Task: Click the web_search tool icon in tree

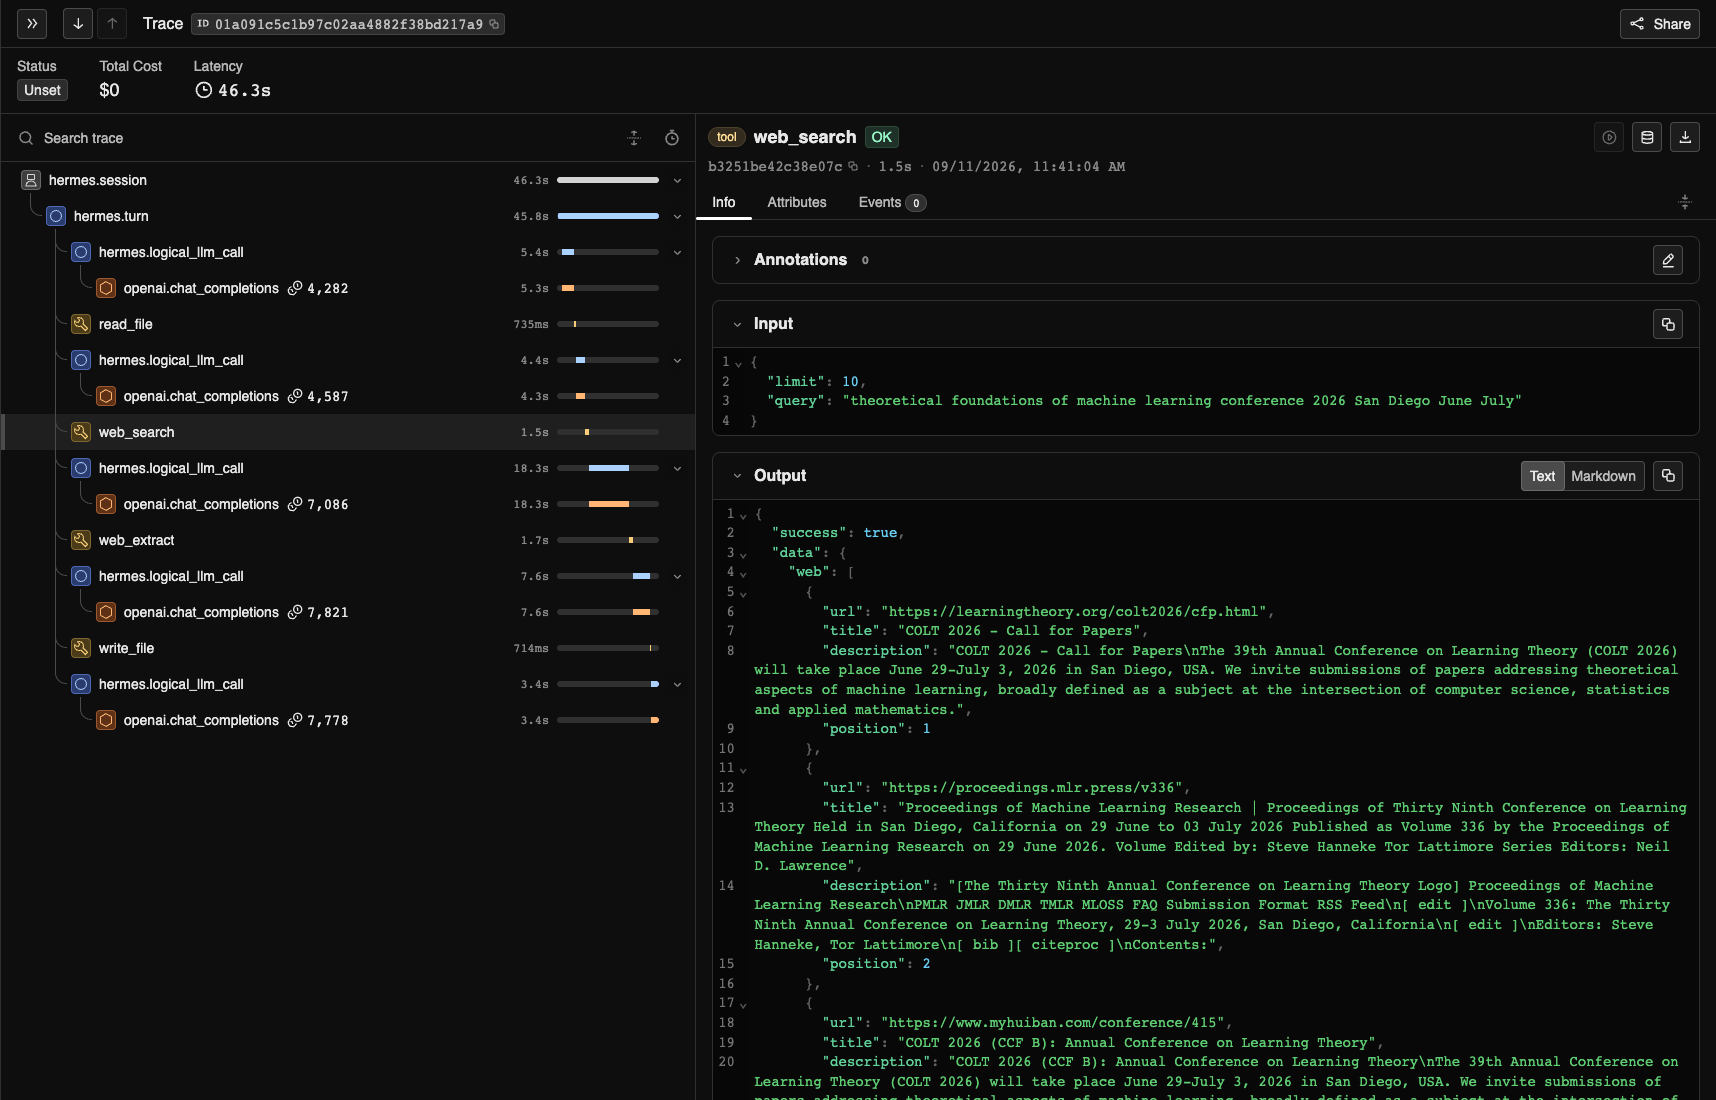Action: (81, 432)
